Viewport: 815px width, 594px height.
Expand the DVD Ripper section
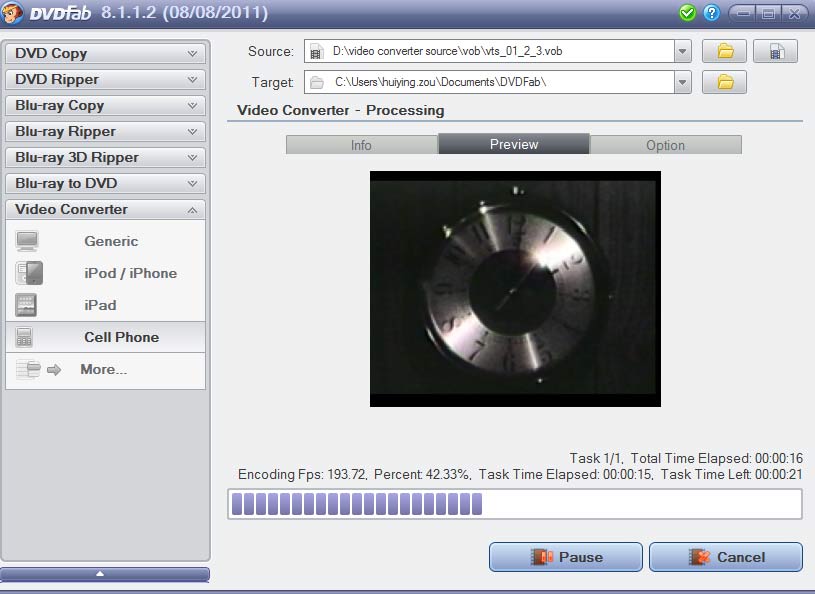point(106,80)
